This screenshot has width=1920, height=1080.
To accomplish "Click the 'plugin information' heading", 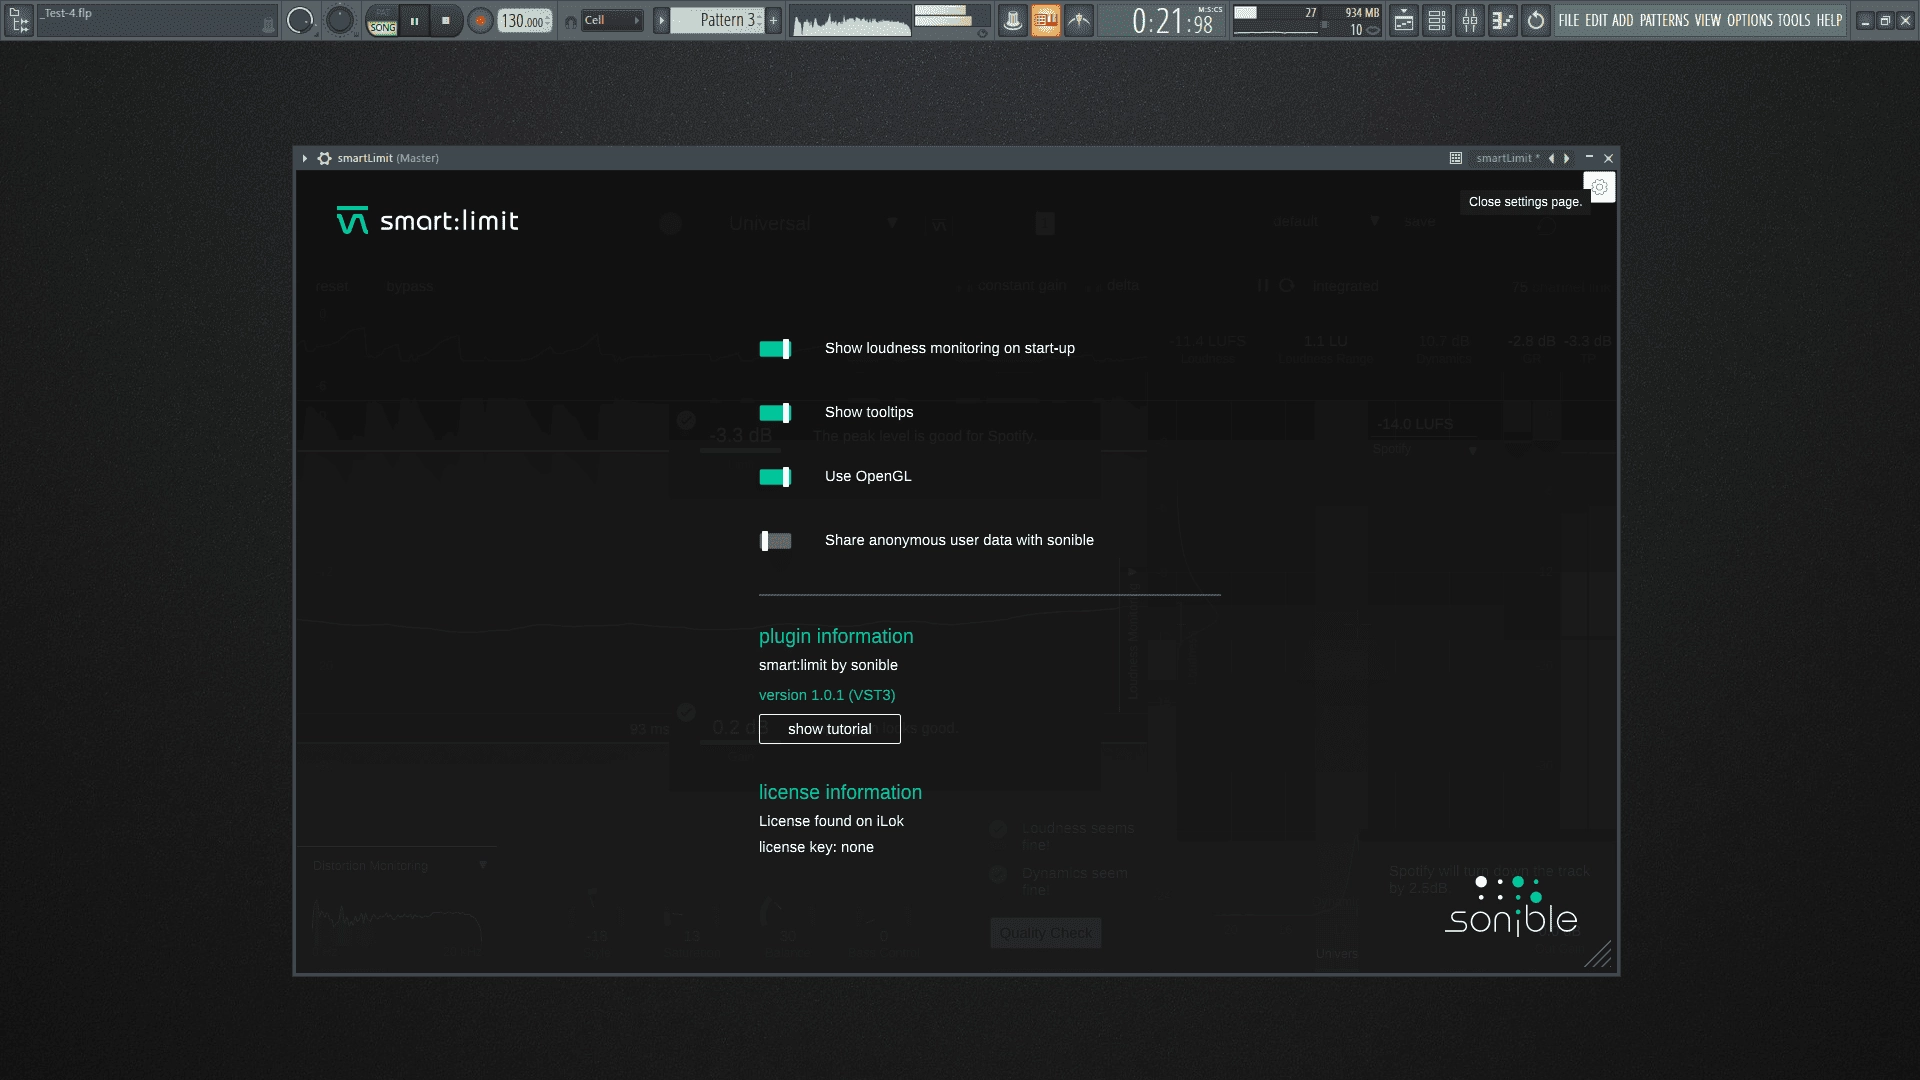I will pos(836,636).
